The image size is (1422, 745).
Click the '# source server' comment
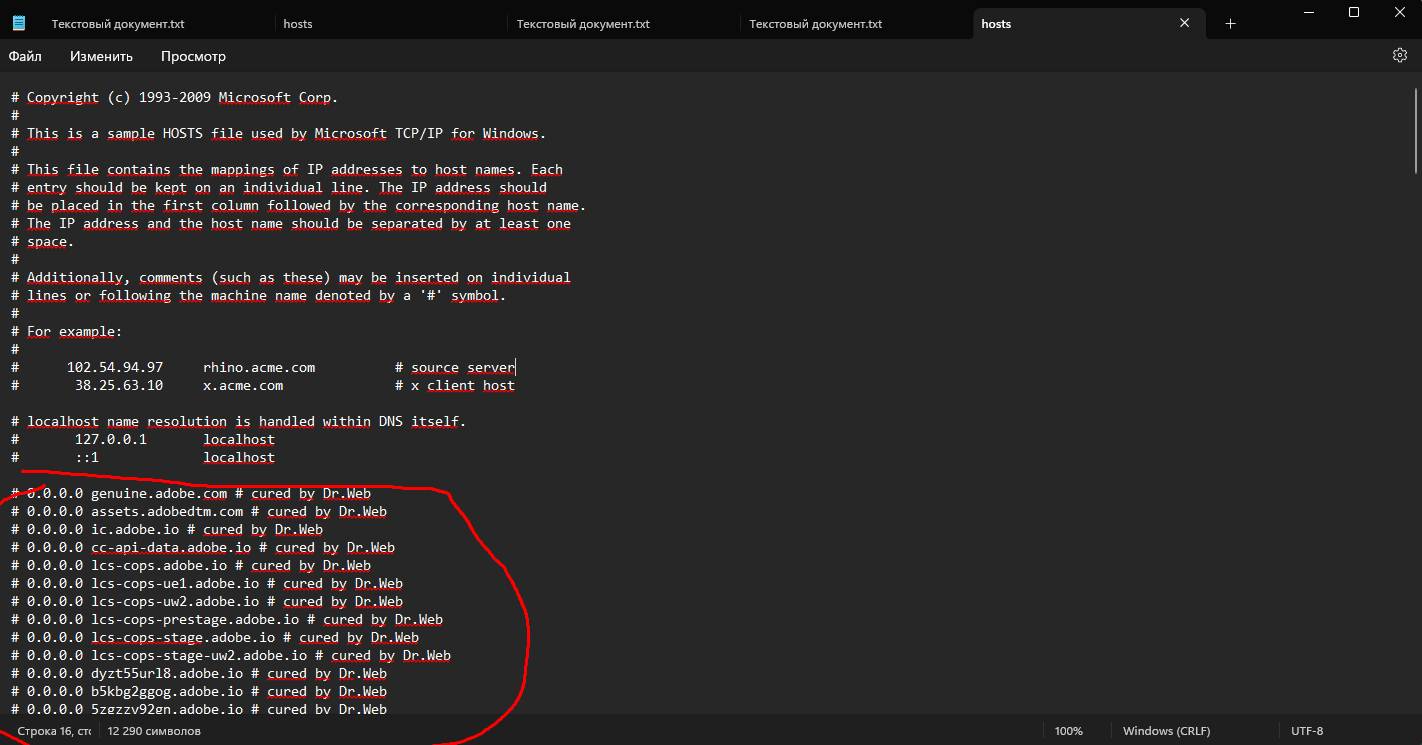[x=455, y=367]
